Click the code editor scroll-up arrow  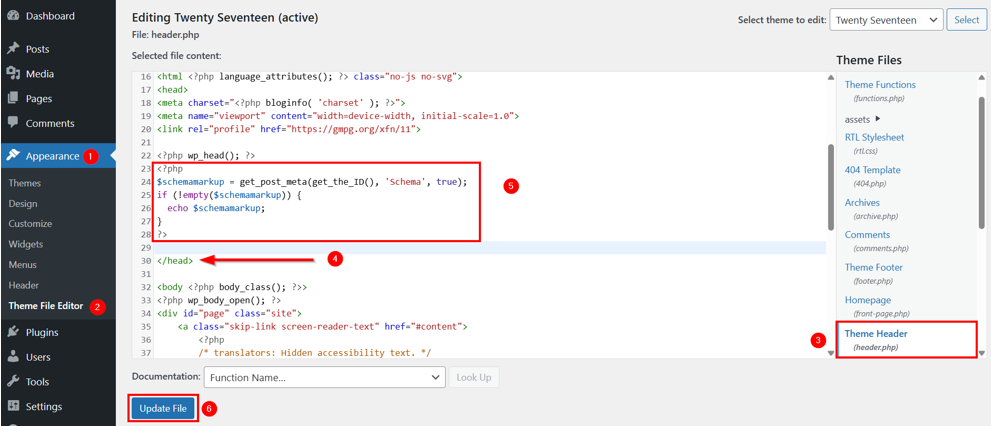click(x=830, y=76)
